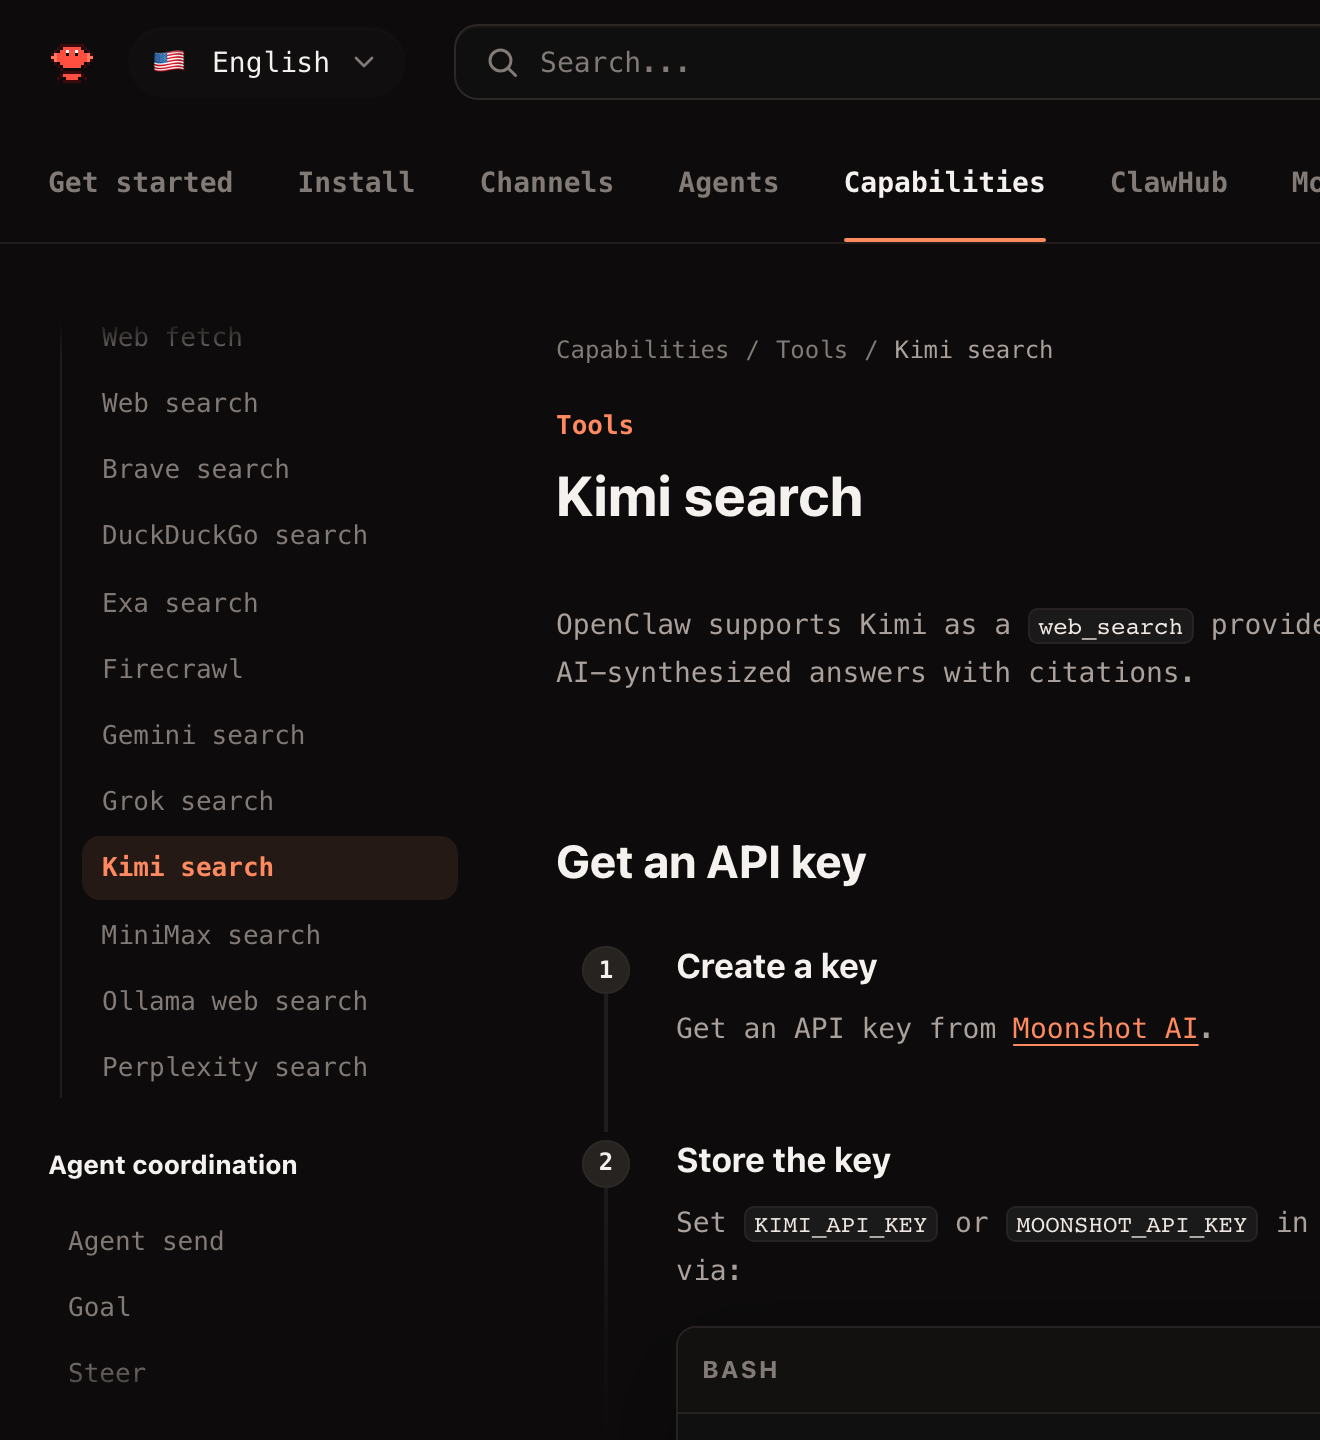
Task: Open the ClawHub tab
Action: pos(1169,182)
